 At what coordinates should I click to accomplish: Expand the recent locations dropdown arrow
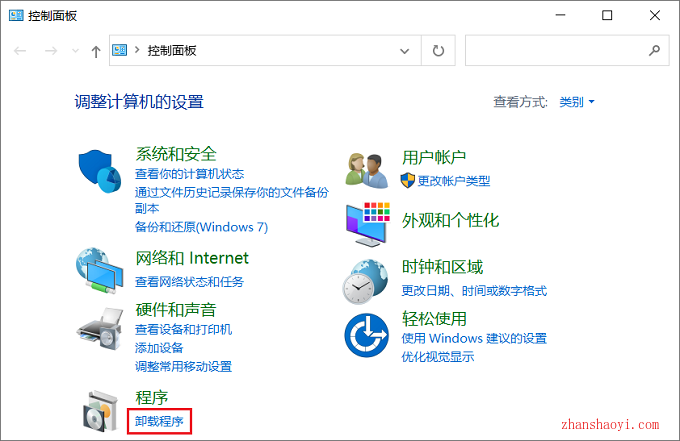pos(75,51)
